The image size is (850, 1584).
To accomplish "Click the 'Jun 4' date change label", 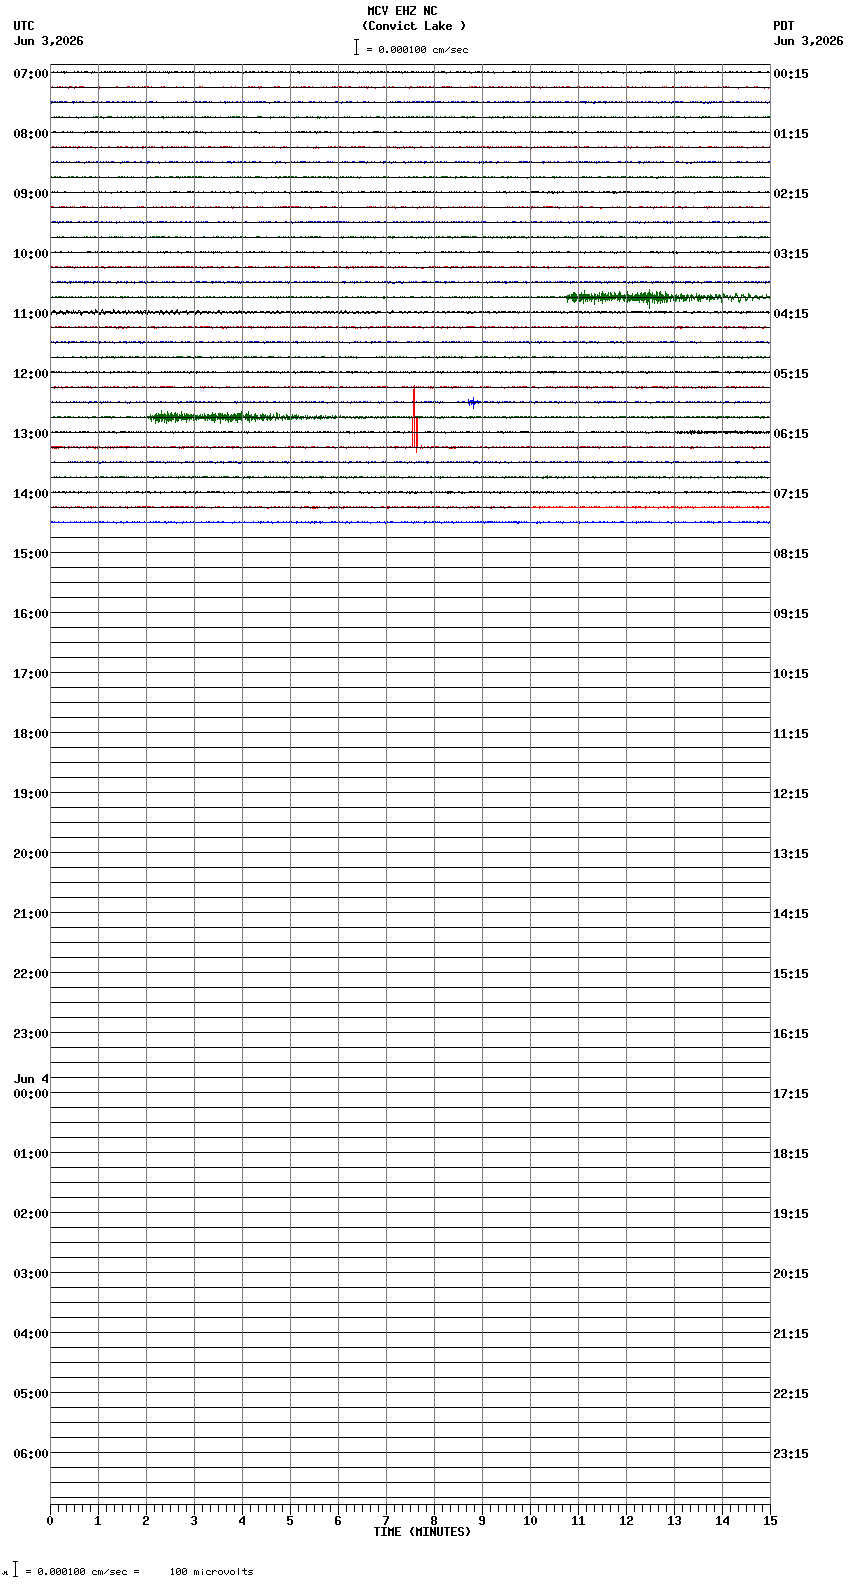I will tap(31, 1079).
